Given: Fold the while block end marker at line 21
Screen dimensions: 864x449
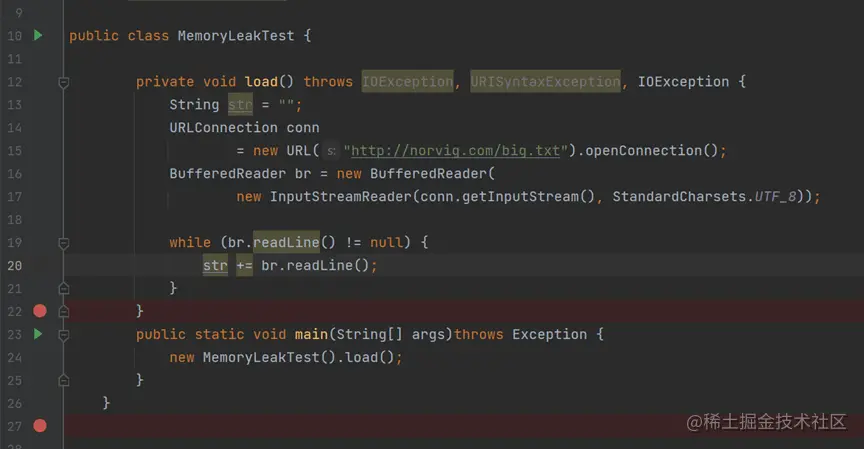Looking at the screenshot, I should [64, 288].
